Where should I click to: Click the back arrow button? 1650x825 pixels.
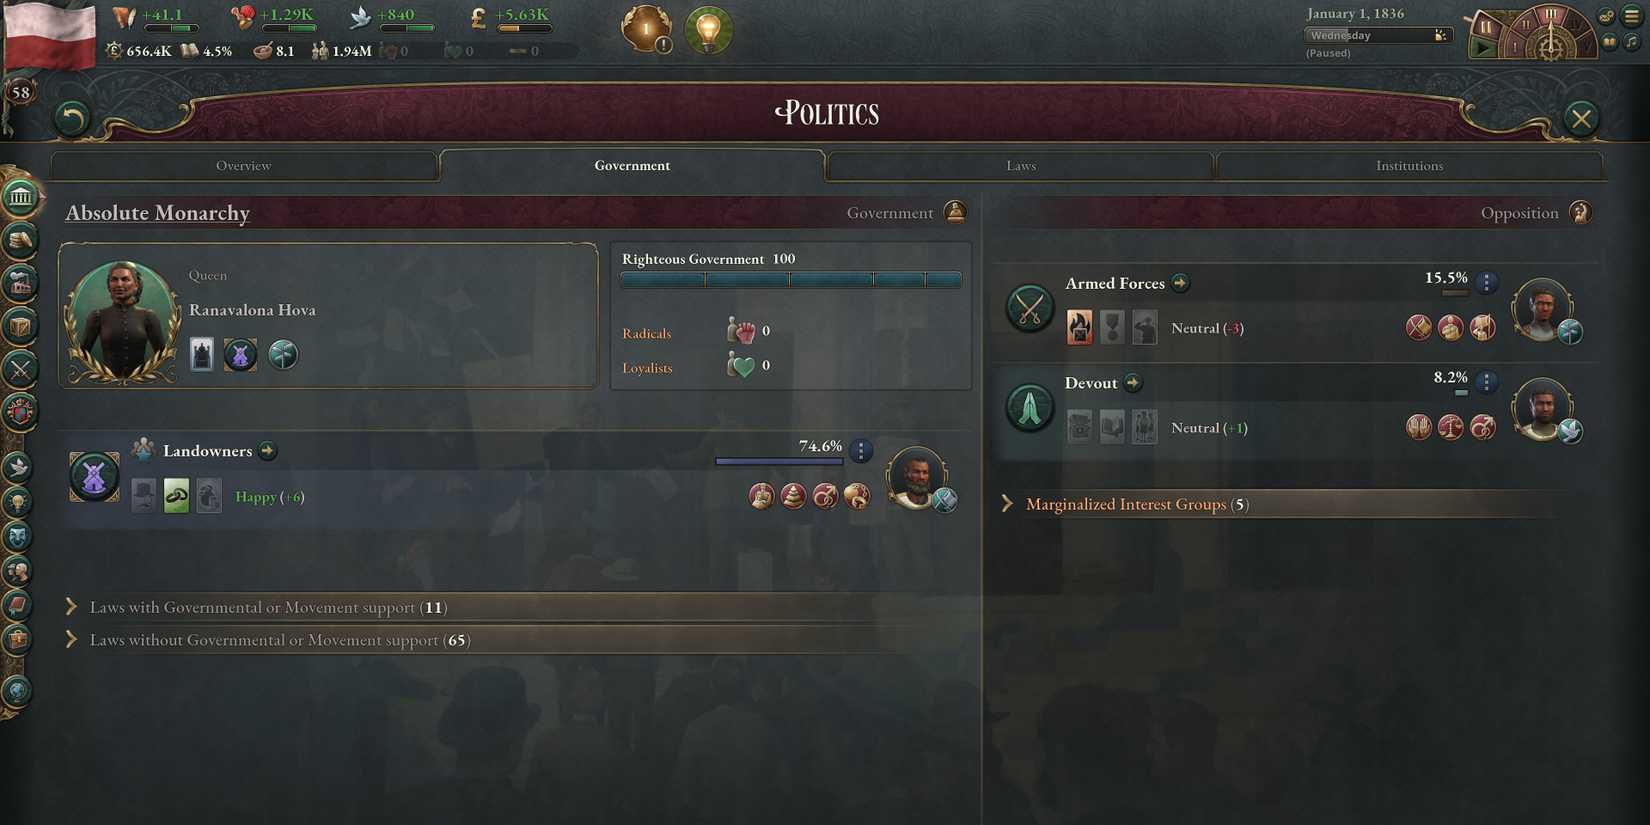(72, 119)
